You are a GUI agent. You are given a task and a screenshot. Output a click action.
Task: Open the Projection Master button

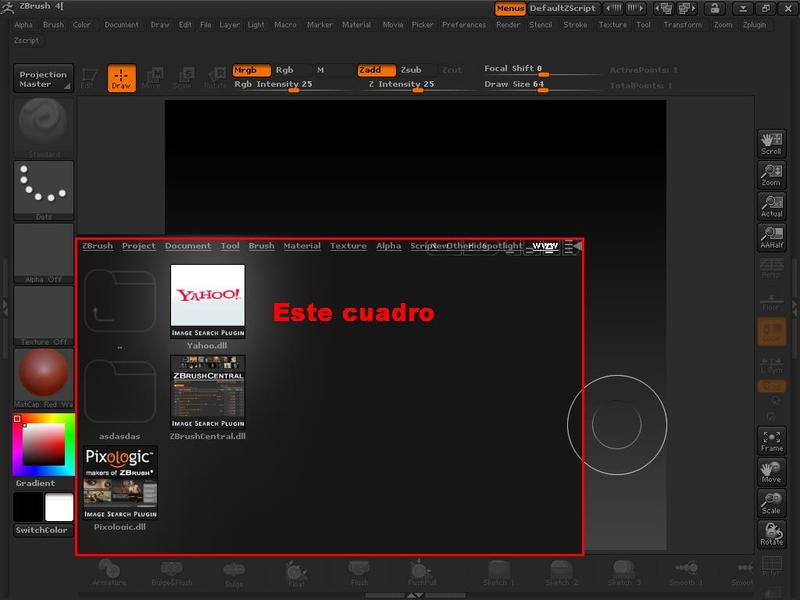43,79
